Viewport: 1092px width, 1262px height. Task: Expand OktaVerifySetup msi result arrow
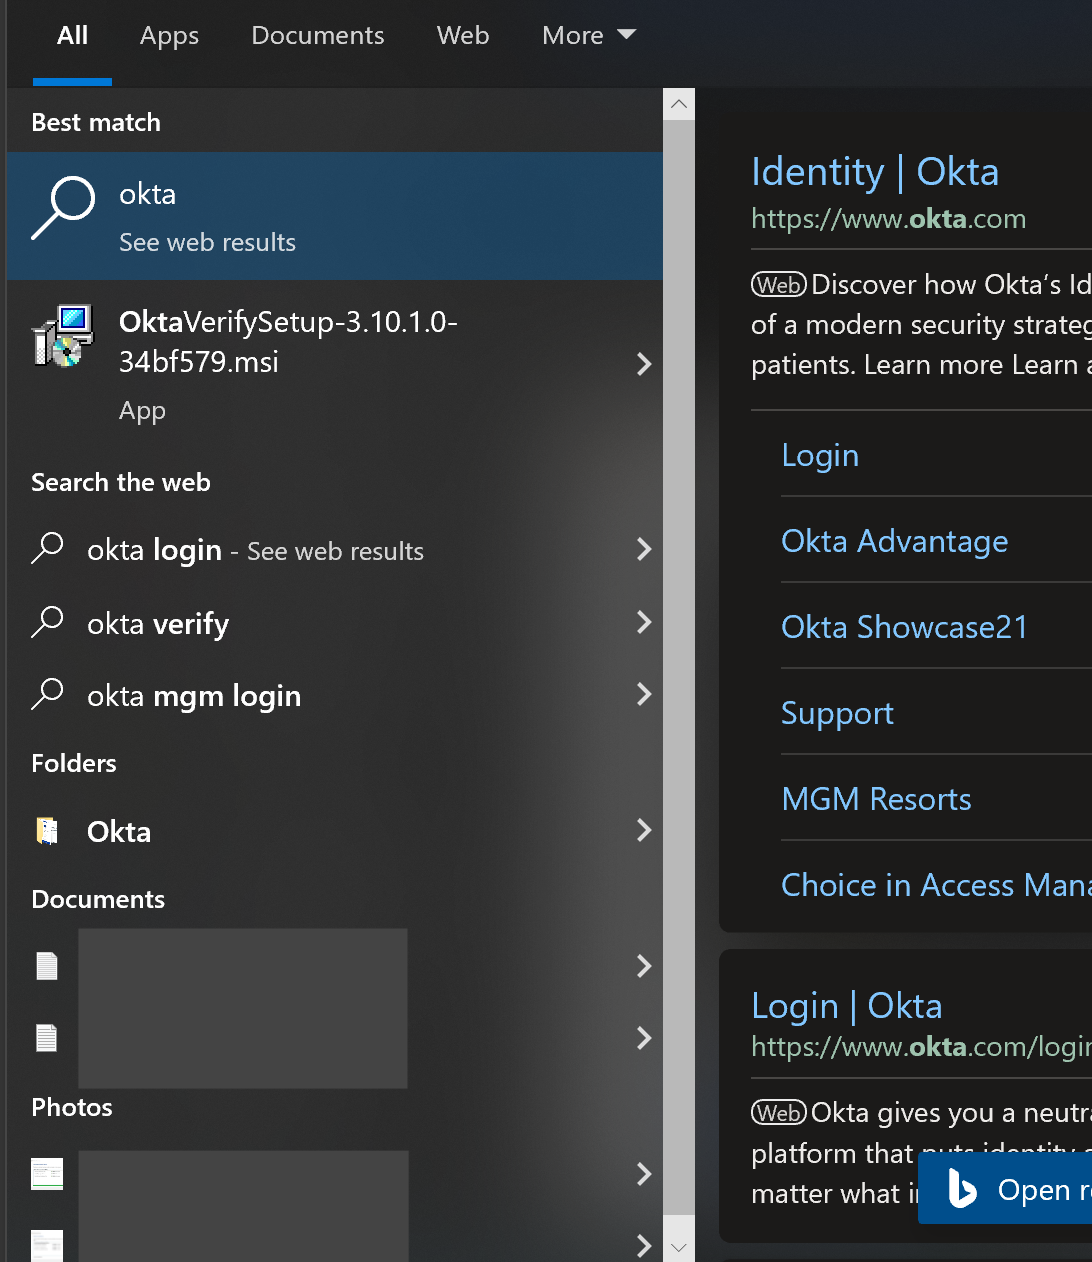coord(644,364)
